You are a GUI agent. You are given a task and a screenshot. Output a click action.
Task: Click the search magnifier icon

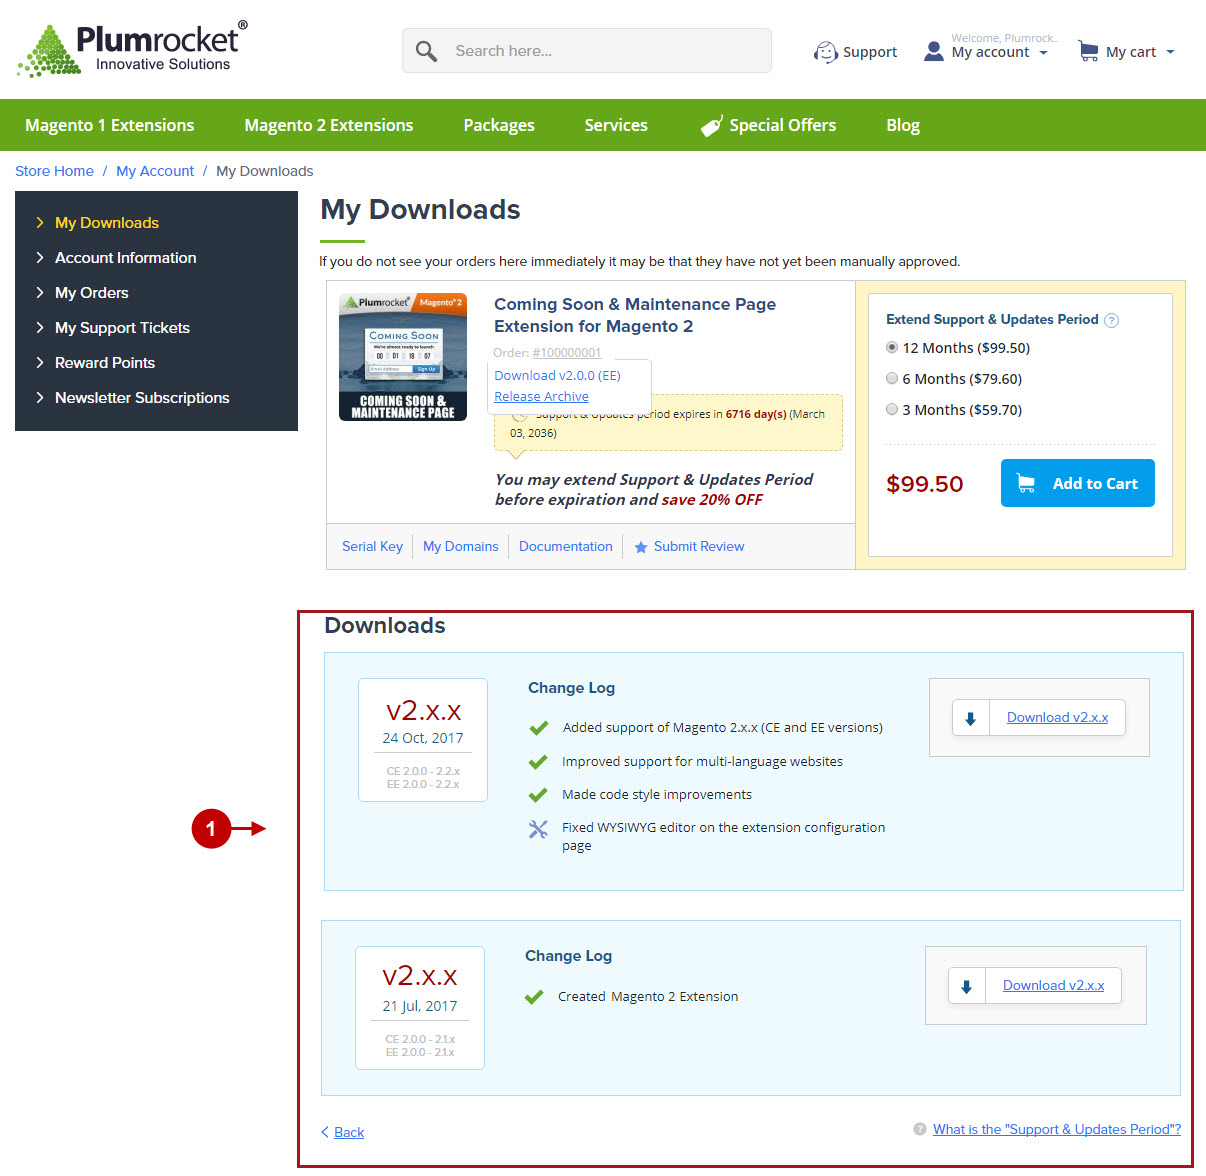click(x=426, y=51)
